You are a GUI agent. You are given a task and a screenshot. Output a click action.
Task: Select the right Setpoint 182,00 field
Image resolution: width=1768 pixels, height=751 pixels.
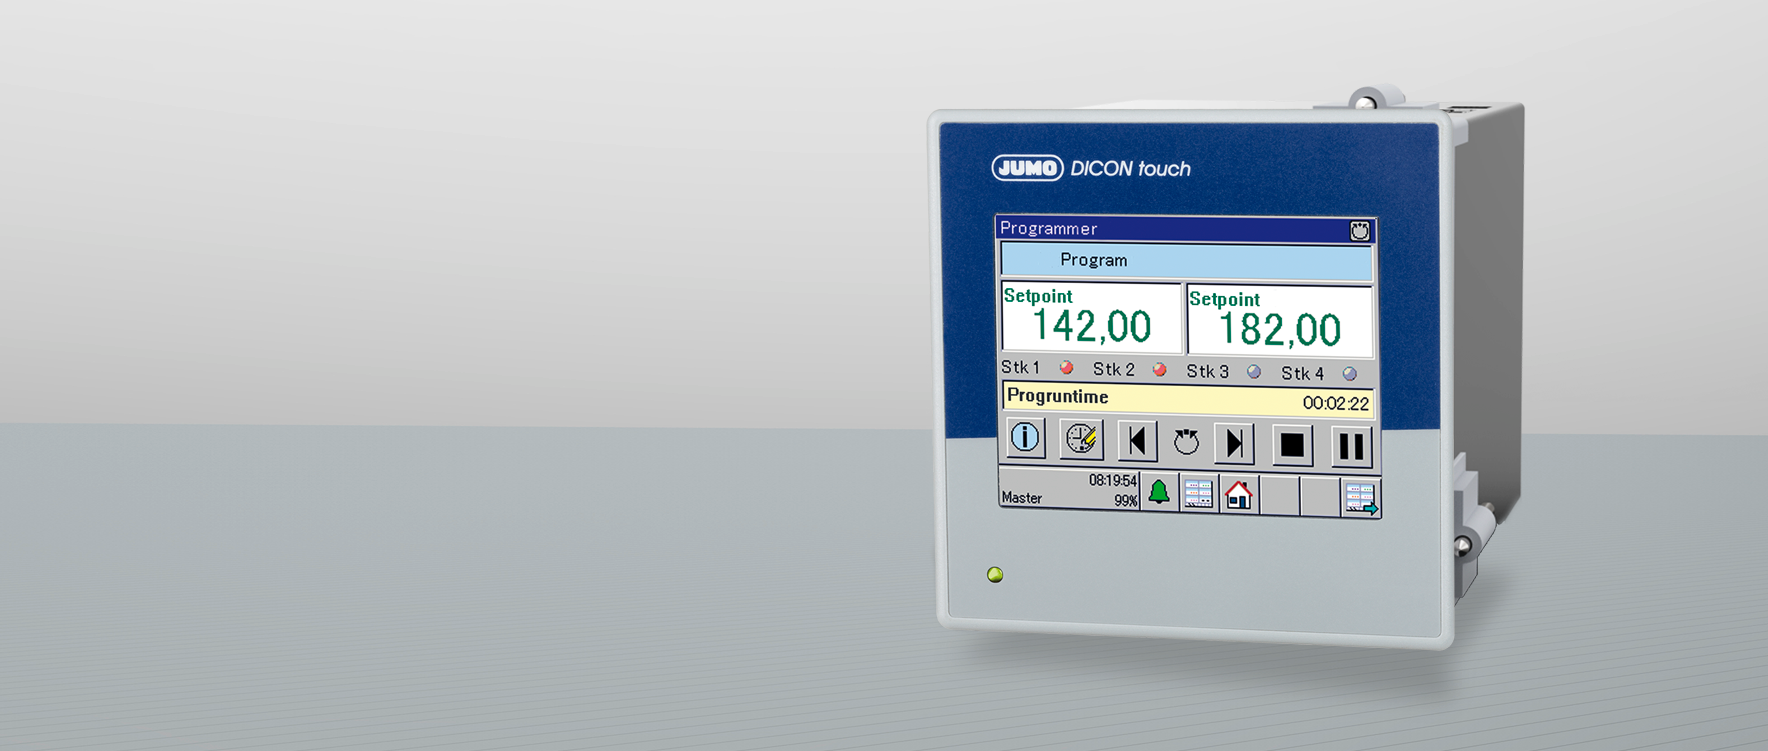click(1279, 321)
